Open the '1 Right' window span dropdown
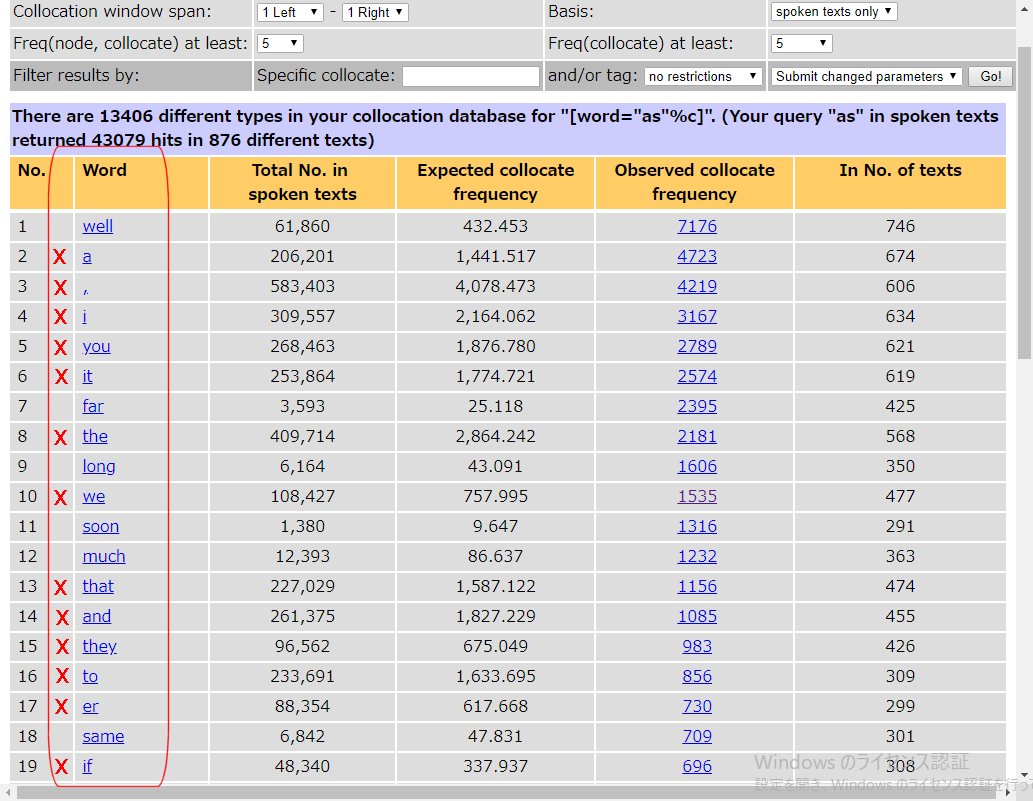 [374, 12]
